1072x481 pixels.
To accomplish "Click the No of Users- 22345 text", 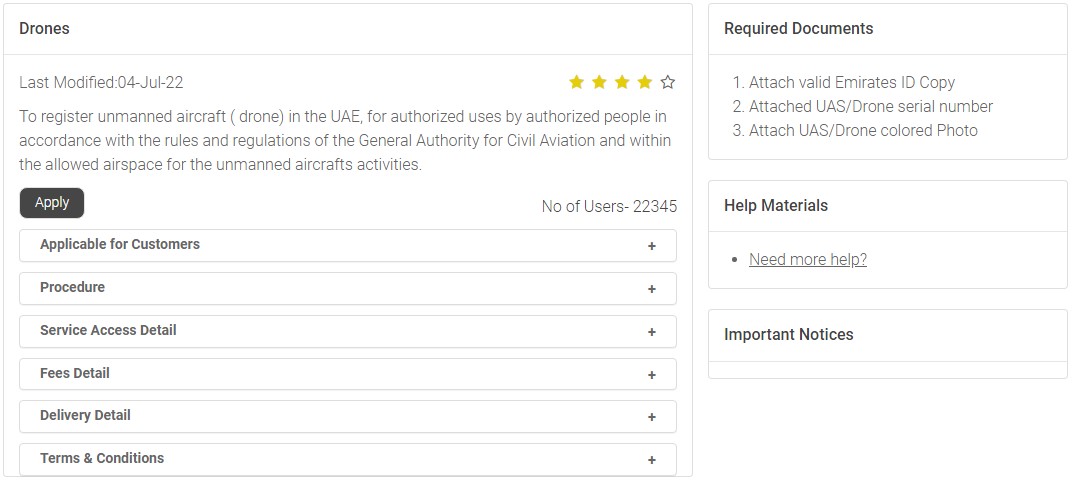I will pos(609,206).
